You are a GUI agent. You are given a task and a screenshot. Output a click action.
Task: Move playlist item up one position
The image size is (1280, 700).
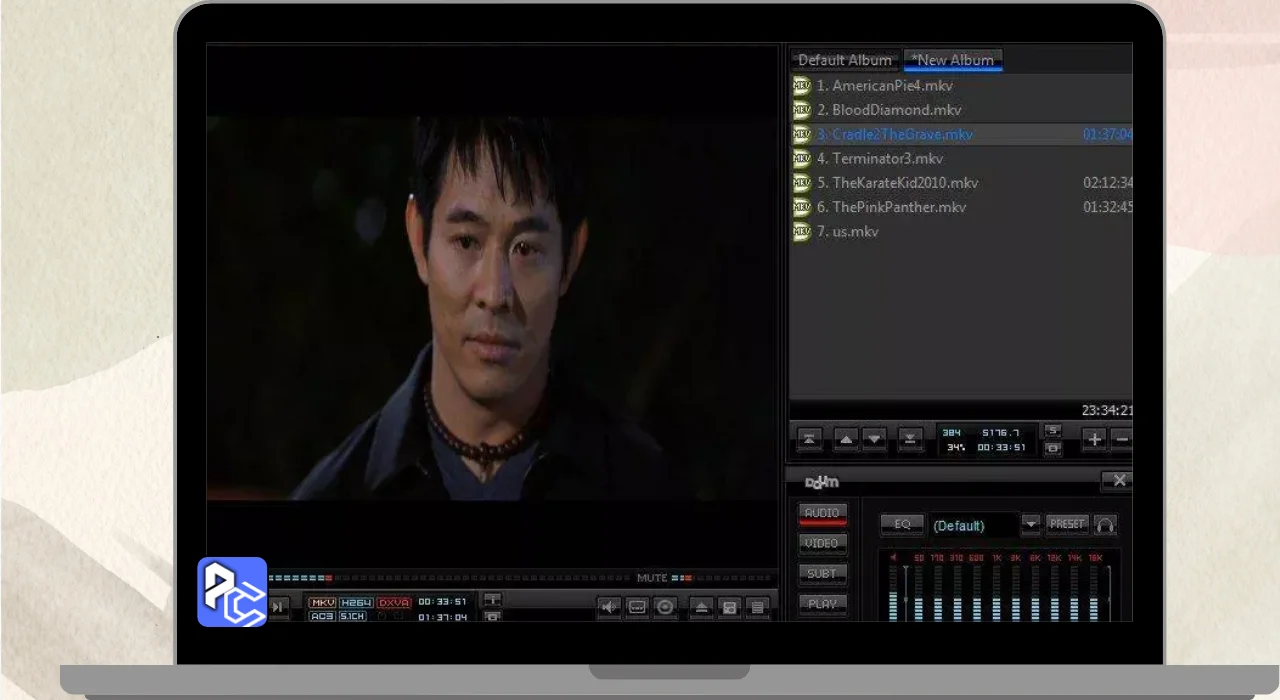click(846, 439)
